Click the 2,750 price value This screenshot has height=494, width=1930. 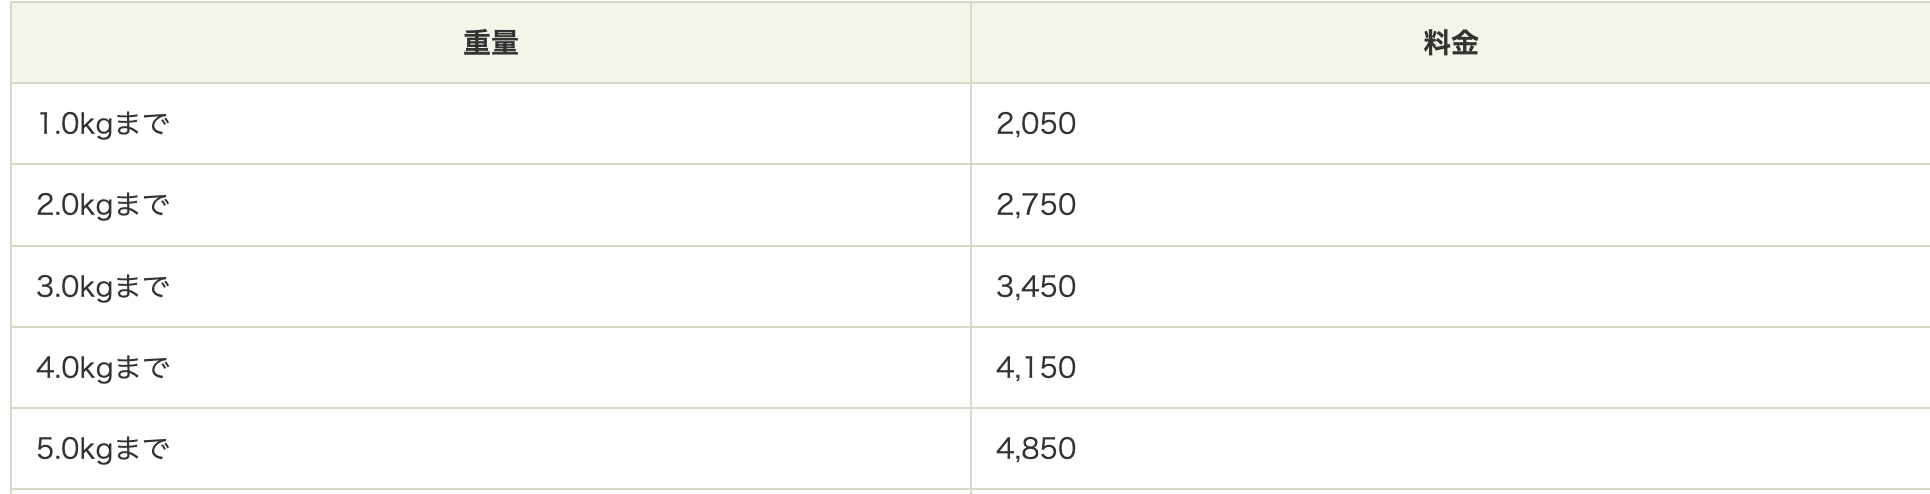pyautogui.click(x=1036, y=205)
